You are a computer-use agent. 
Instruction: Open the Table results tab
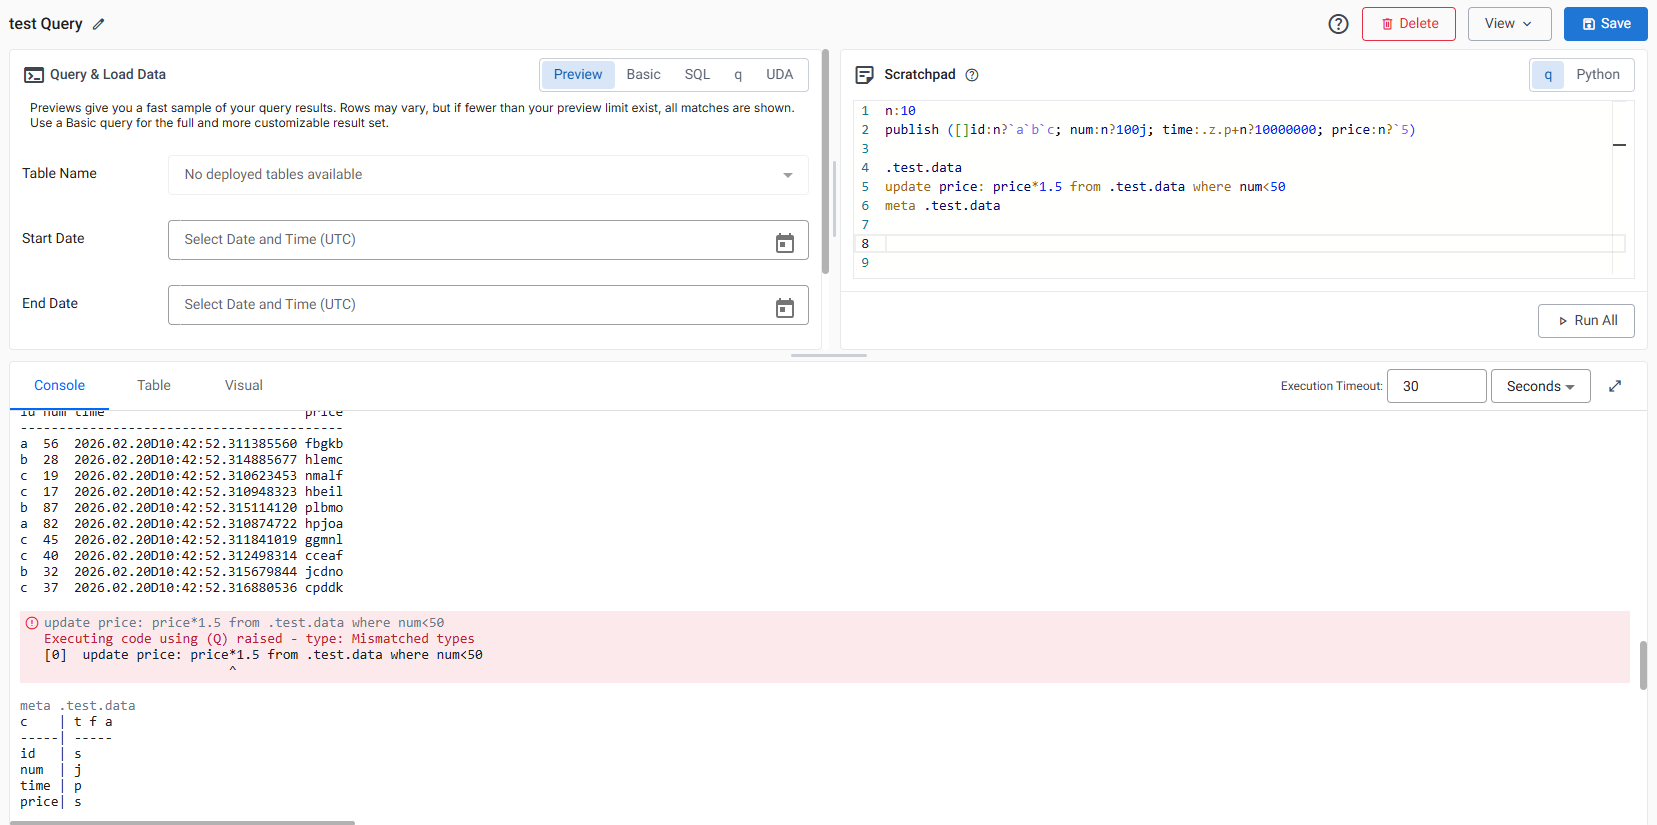[x=154, y=386]
